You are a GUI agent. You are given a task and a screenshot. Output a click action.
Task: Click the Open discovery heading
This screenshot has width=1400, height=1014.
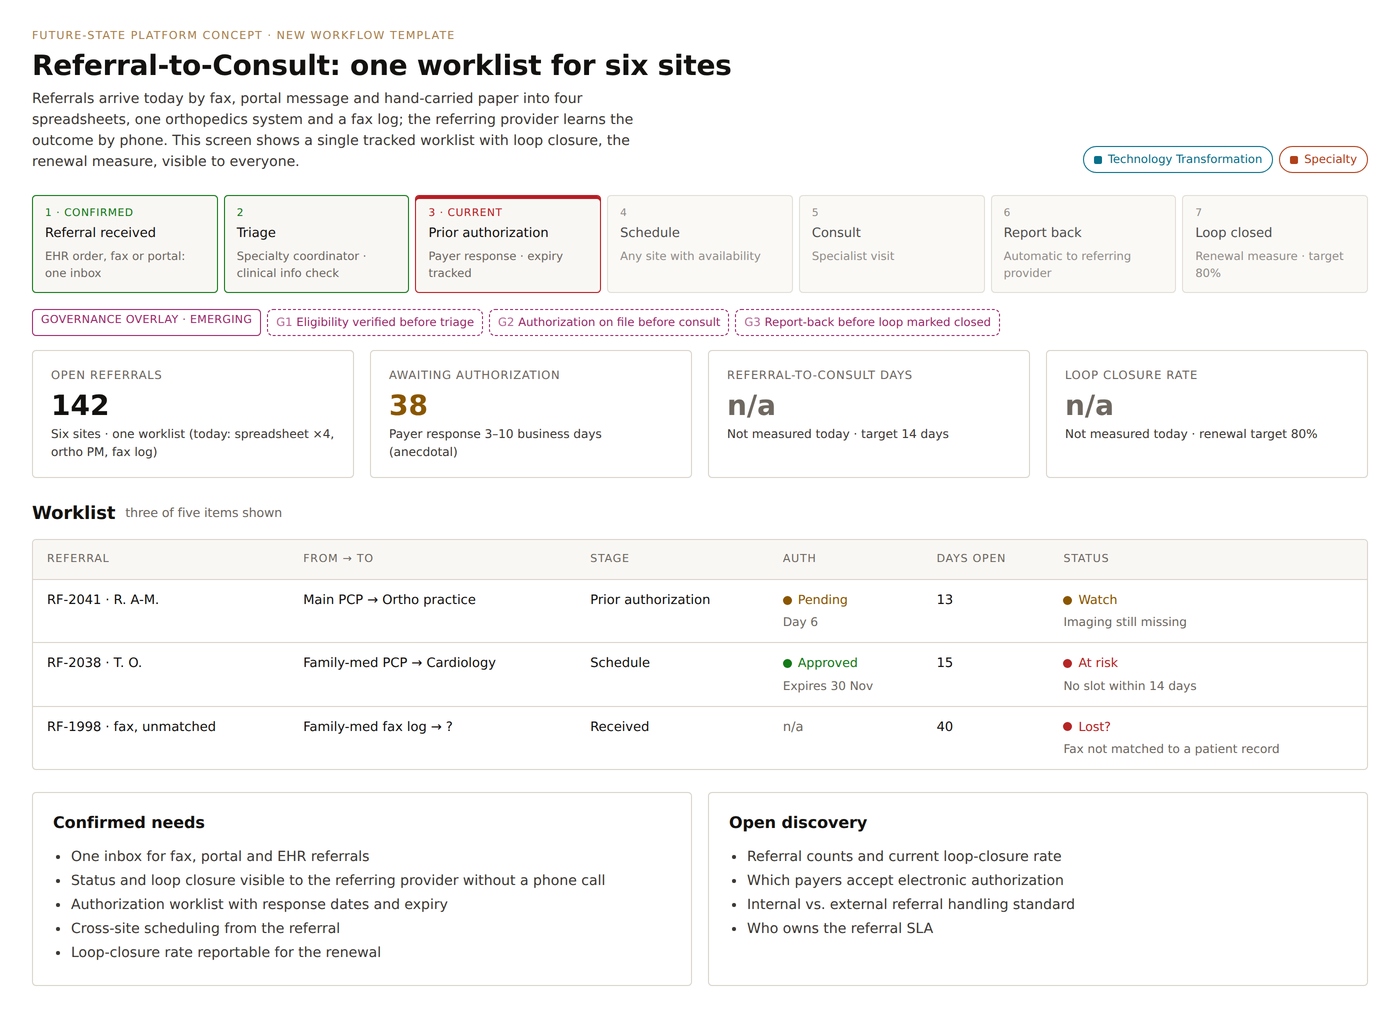pyautogui.click(x=798, y=823)
